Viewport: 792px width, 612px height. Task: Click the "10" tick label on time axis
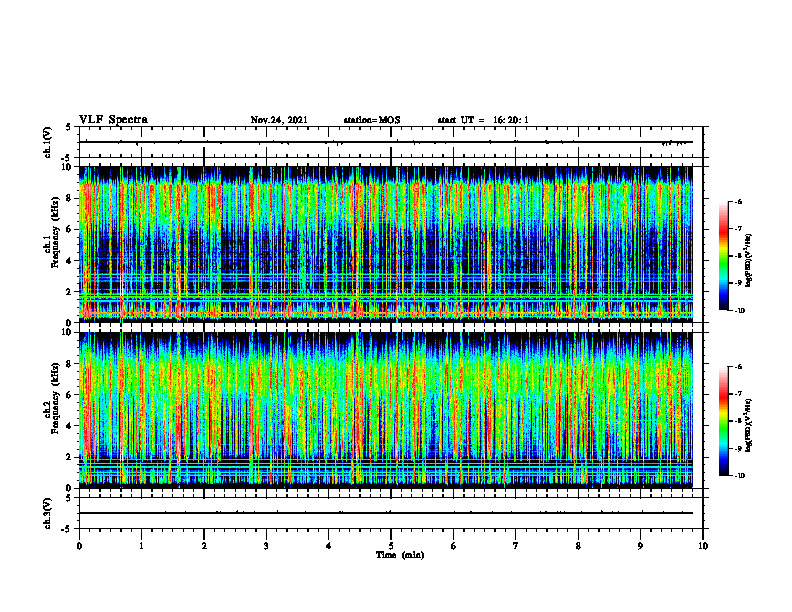(x=703, y=546)
